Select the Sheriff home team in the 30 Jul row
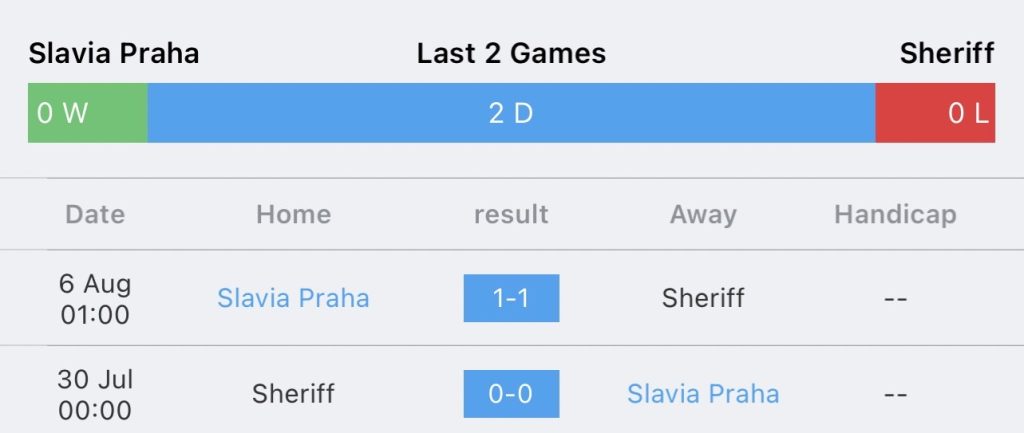Viewport: 1024px width, 433px height. tap(293, 394)
